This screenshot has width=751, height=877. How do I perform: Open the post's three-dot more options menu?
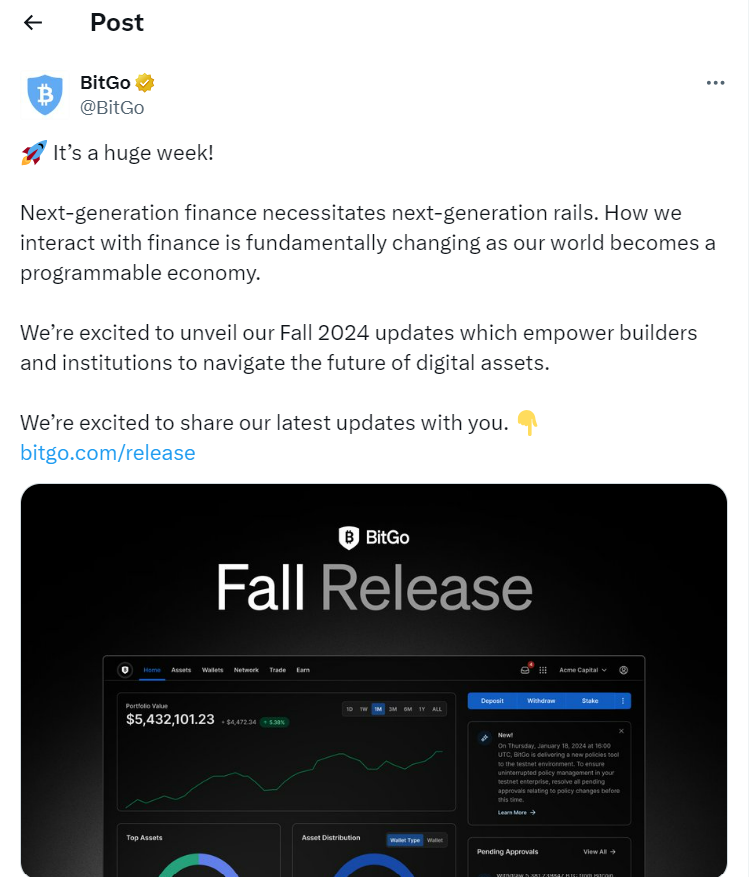[x=715, y=83]
